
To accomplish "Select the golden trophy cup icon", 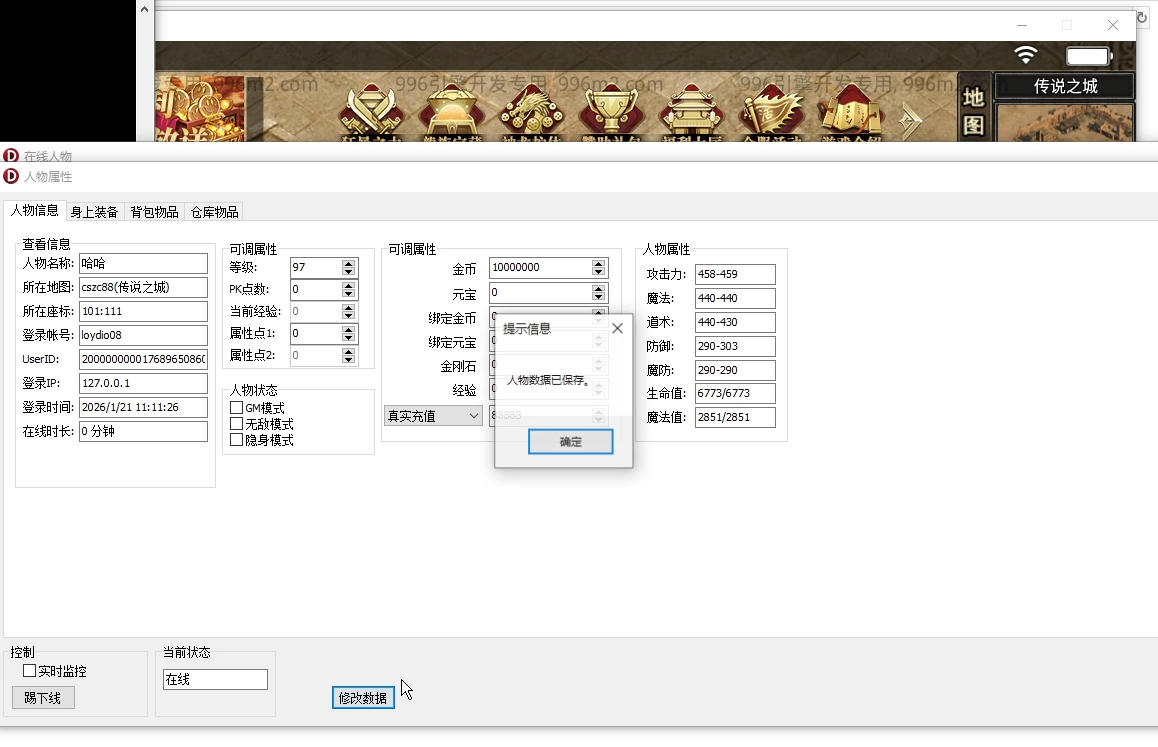I will click(611, 112).
